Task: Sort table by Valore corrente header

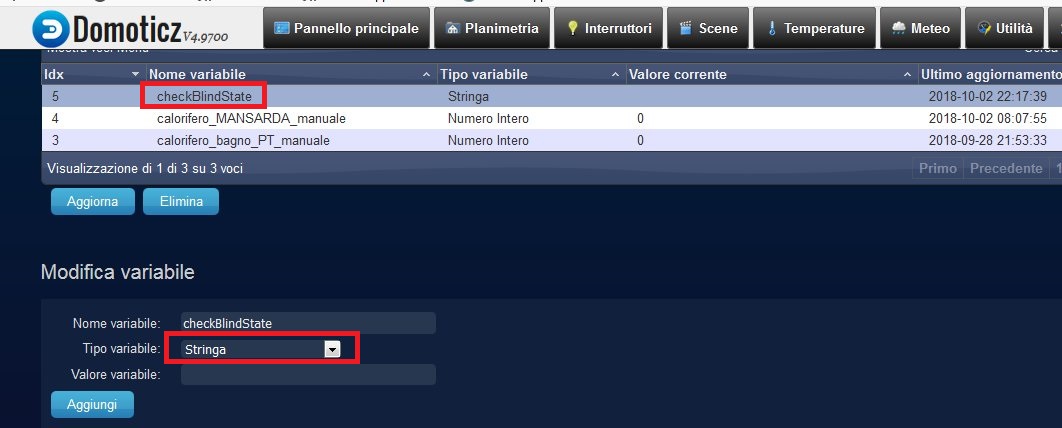Action: 771,74
